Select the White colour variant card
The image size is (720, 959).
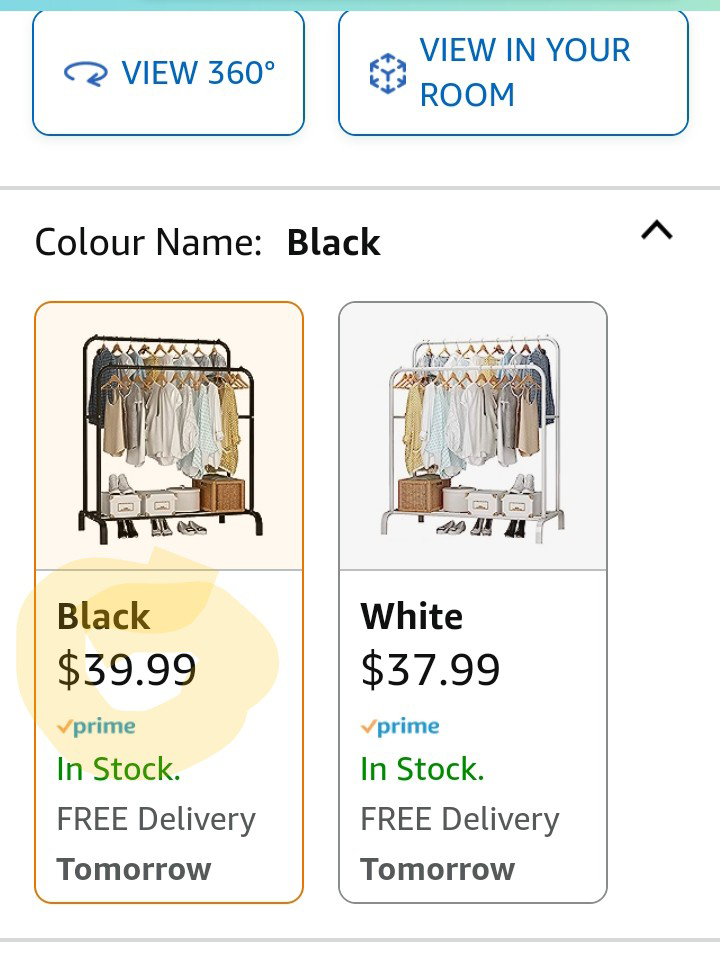pos(472,600)
